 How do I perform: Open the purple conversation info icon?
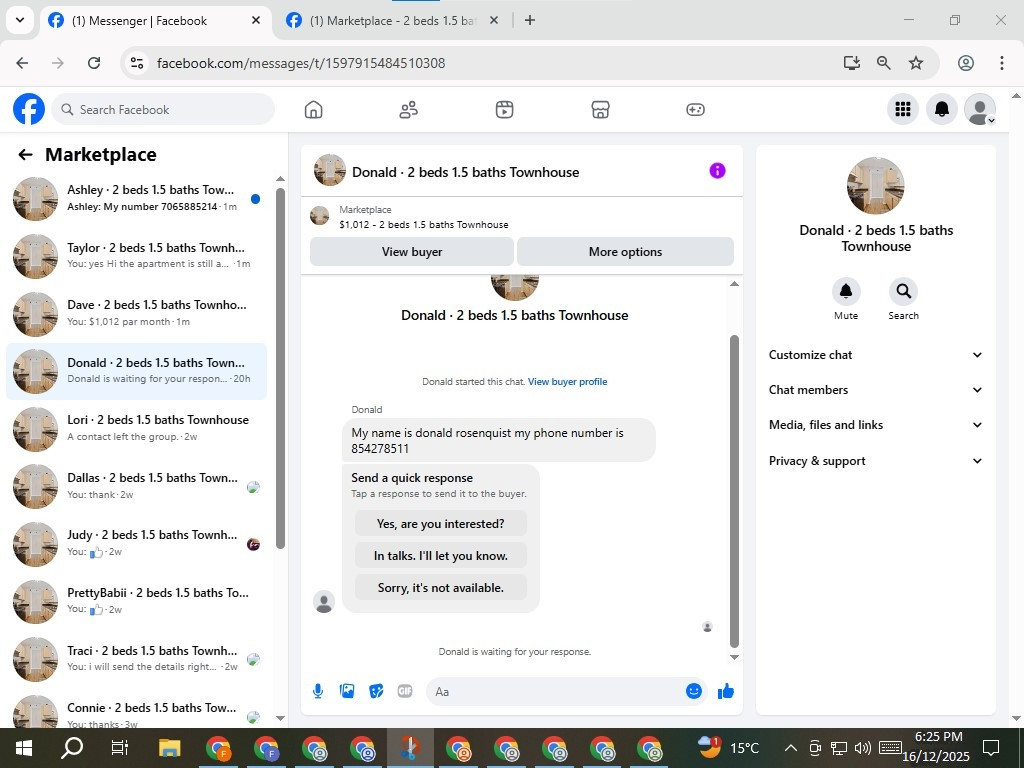717,171
